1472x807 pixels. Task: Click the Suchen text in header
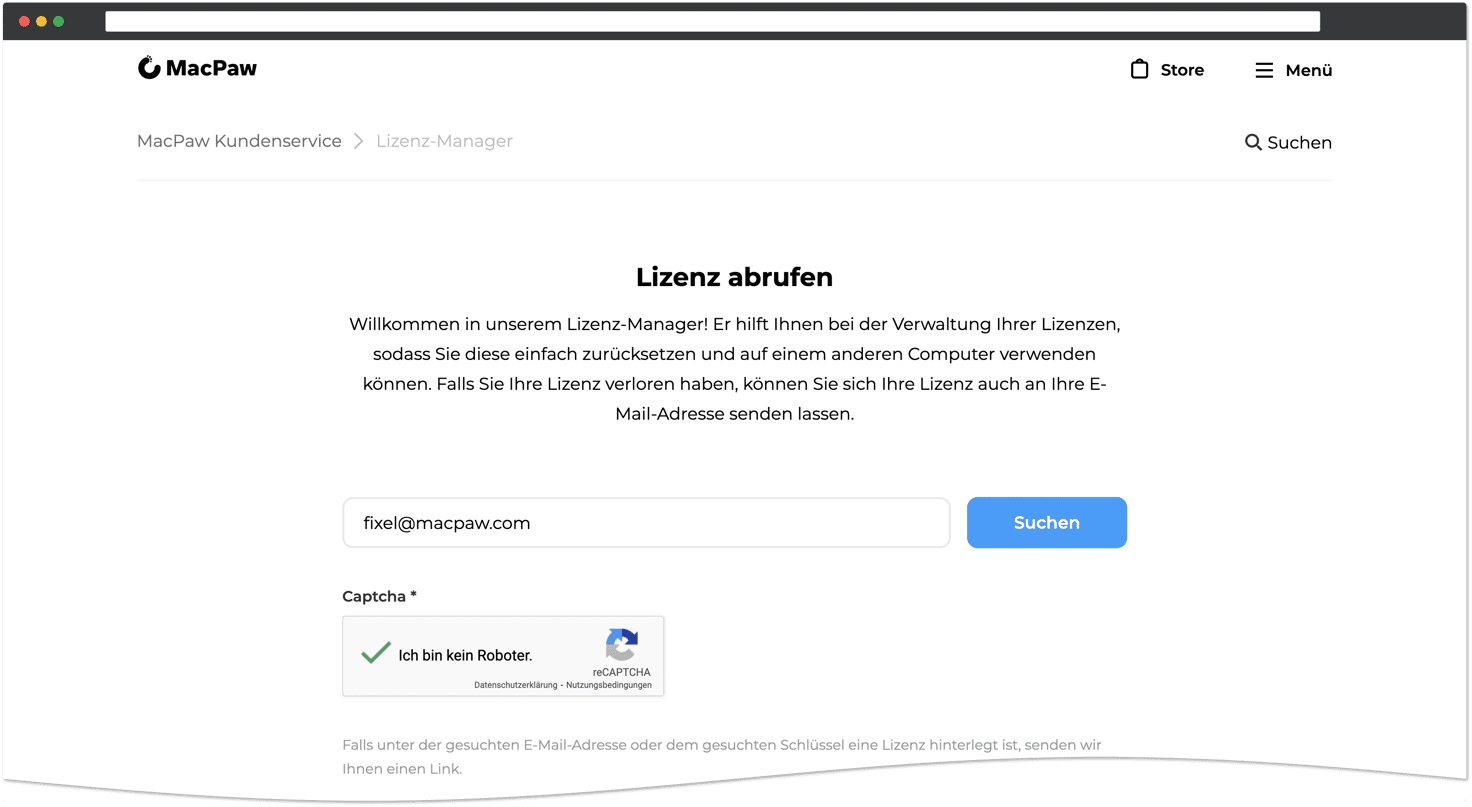(x=1299, y=142)
